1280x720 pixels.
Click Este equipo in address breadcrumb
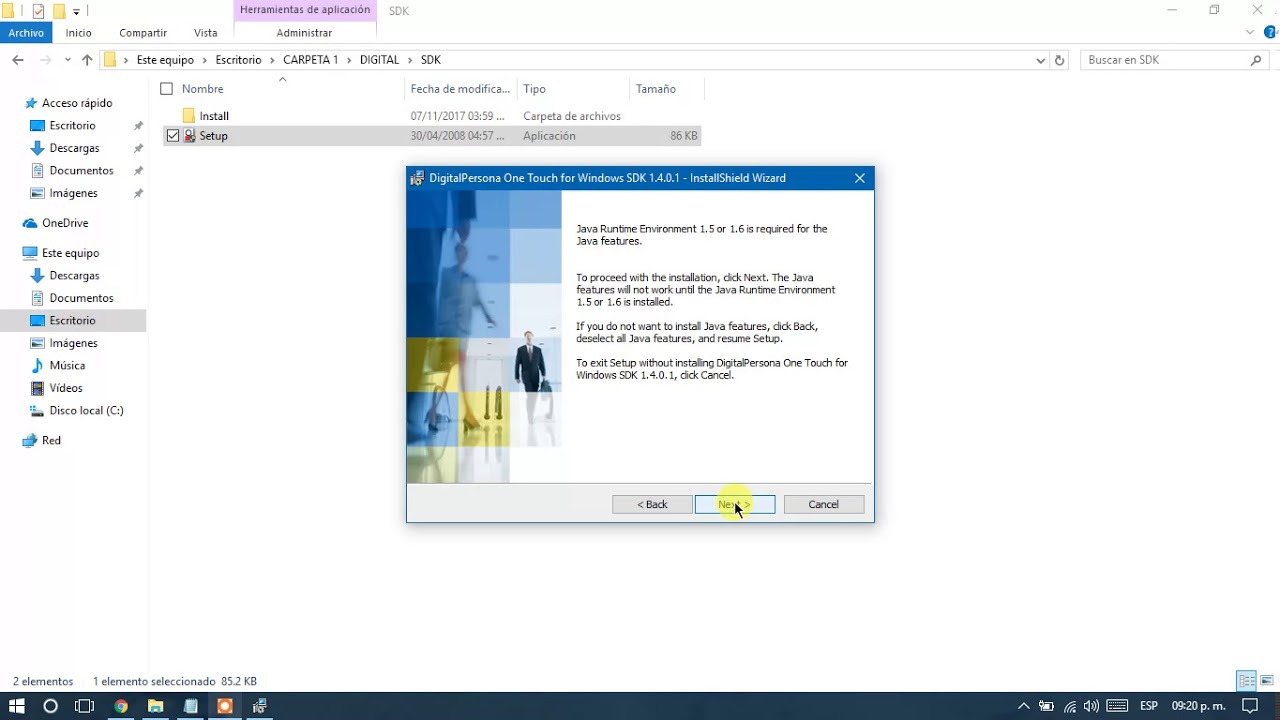pyautogui.click(x=165, y=60)
